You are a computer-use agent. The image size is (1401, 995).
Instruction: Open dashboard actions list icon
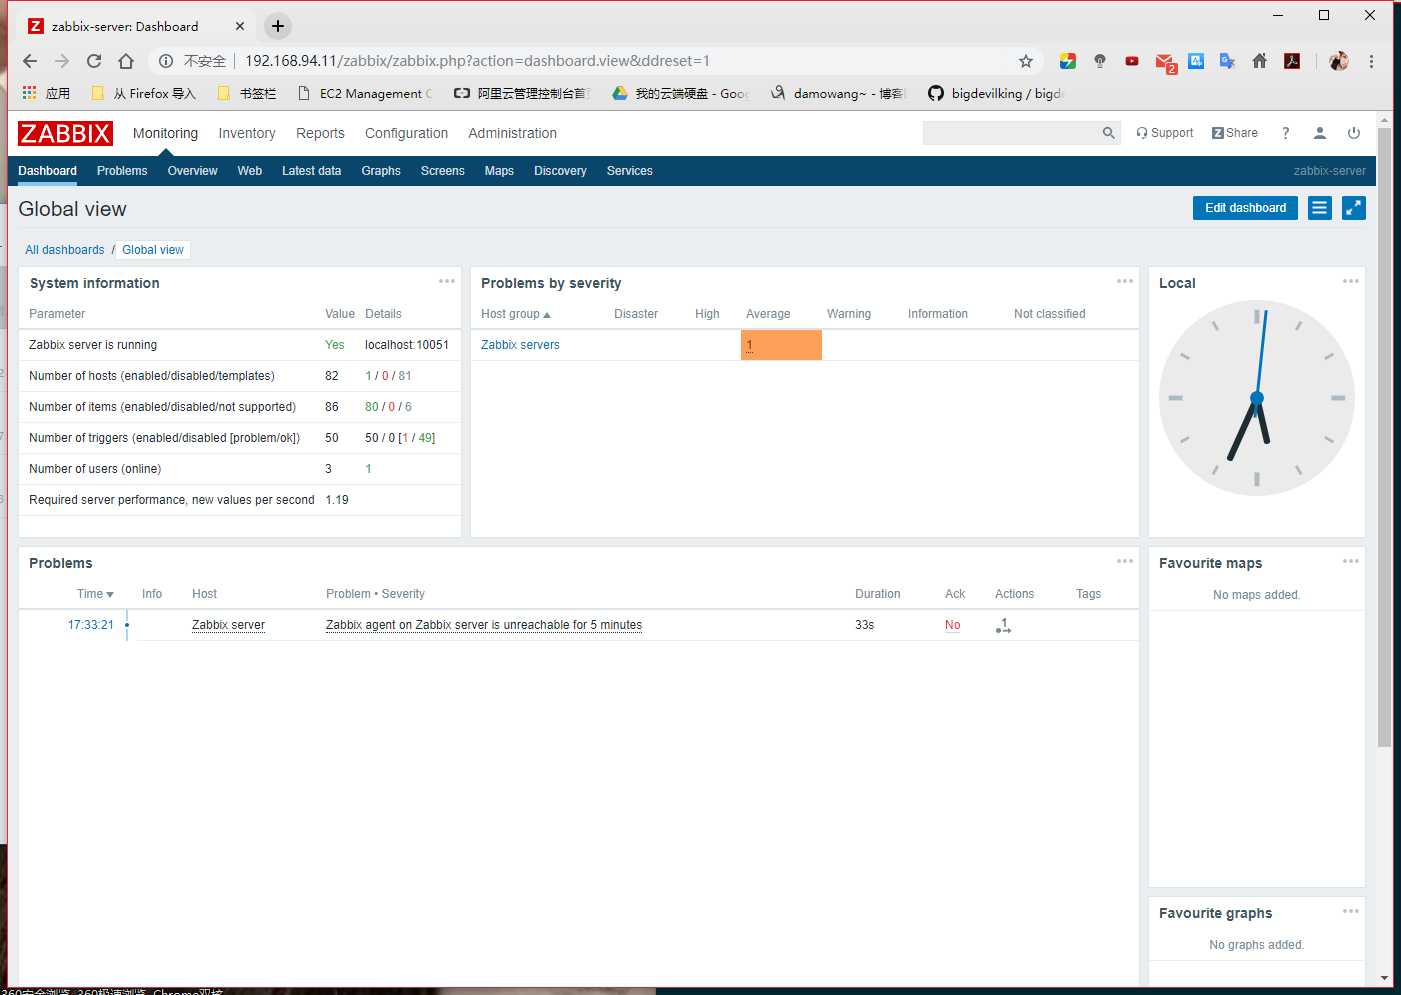tap(1320, 208)
